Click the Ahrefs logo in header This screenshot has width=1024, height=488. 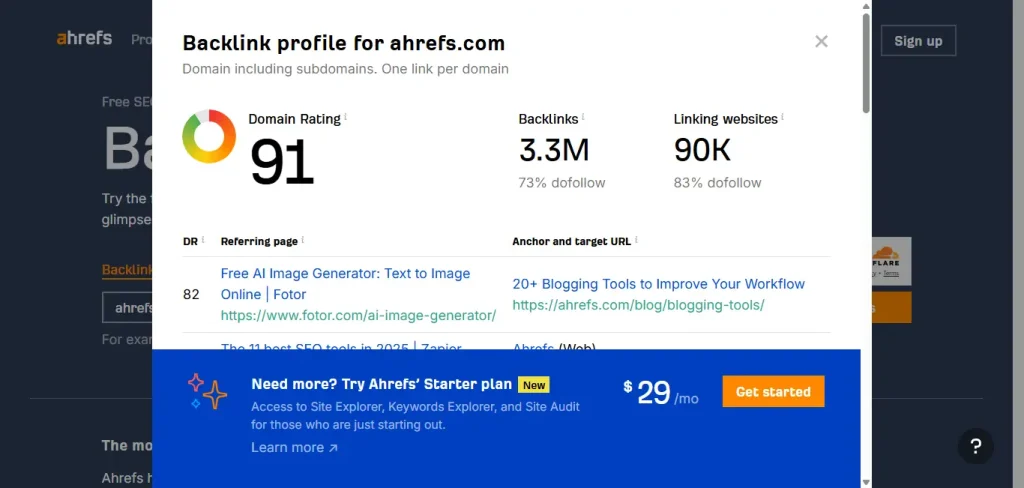click(84, 39)
